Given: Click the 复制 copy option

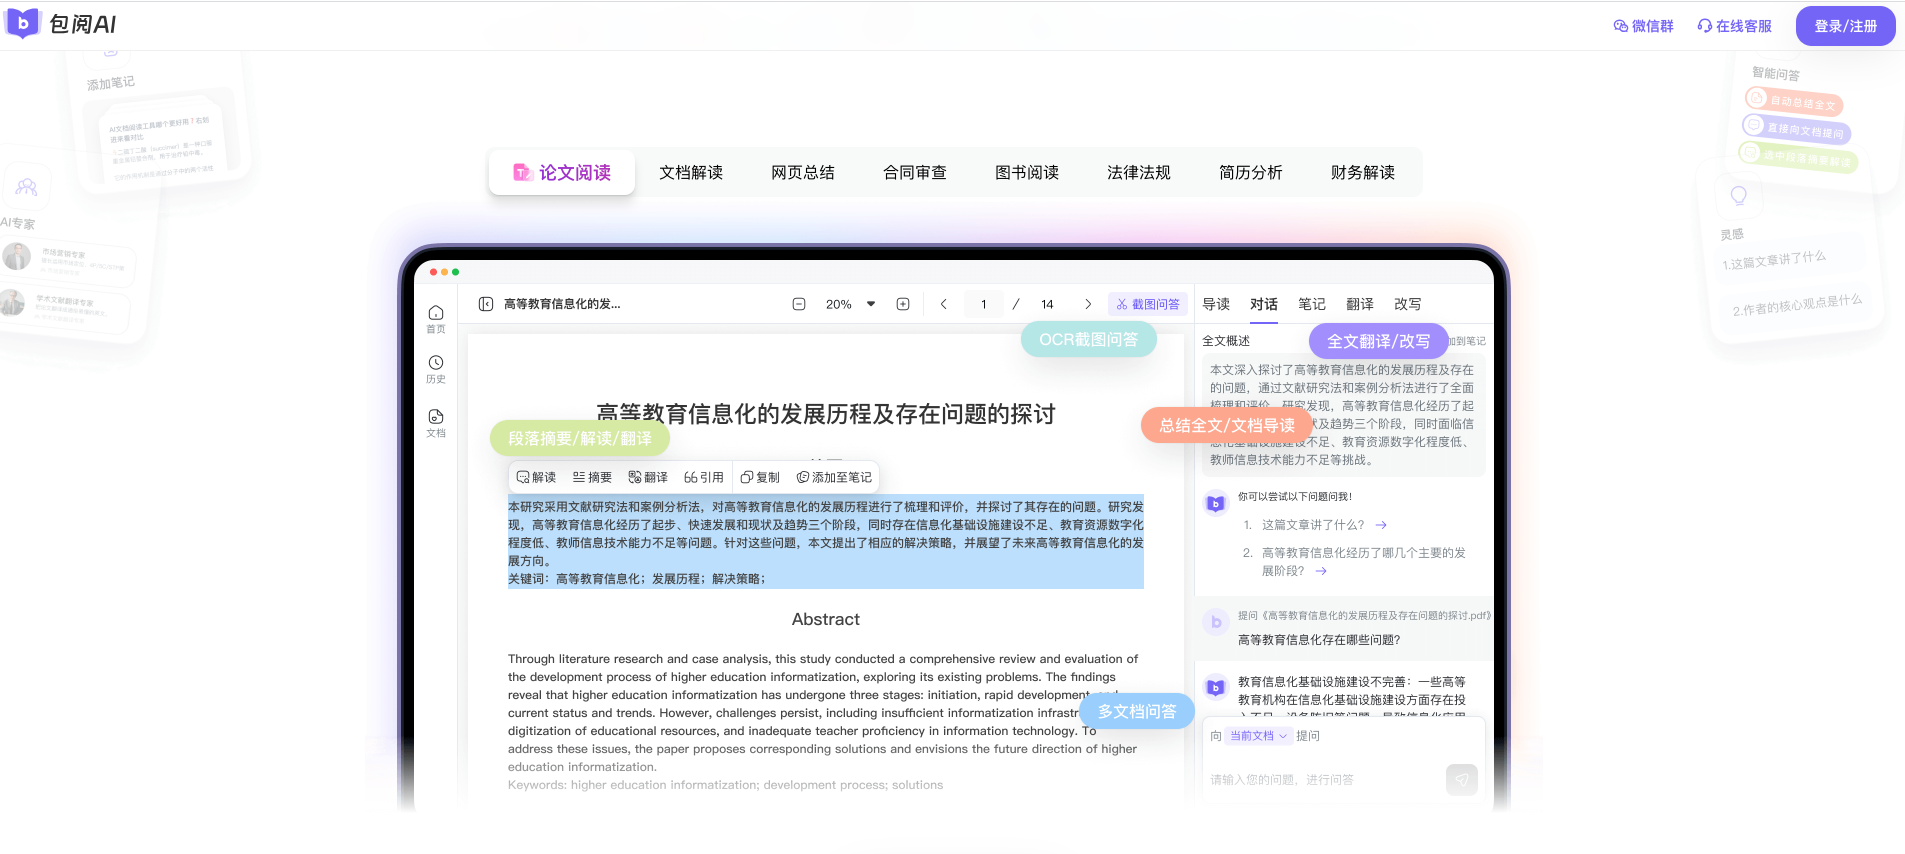Looking at the screenshot, I should pyautogui.click(x=760, y=477).
